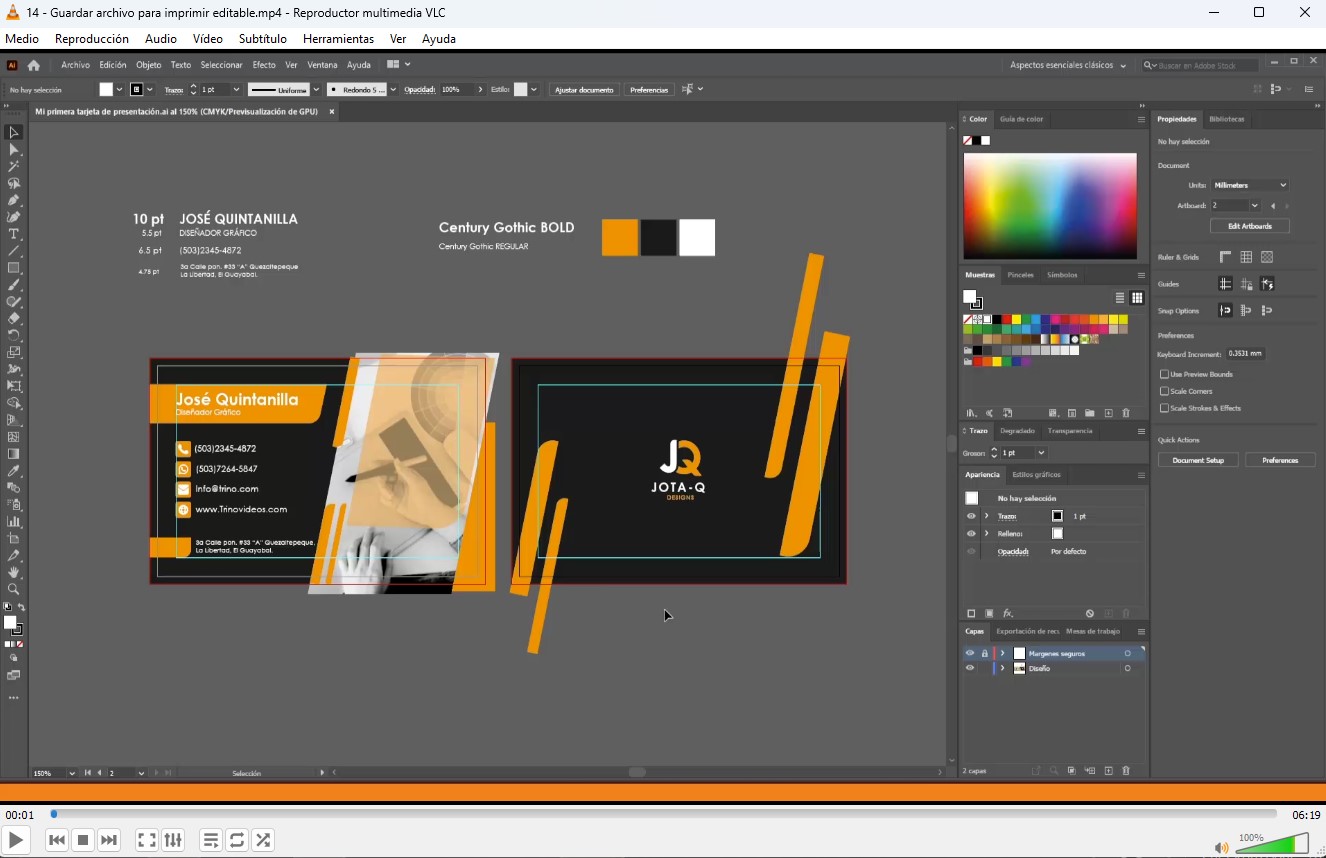Hide the Márgenes seguros layer
Image resolution: width=1326 pixels, height=858 pixels.
click(x=969, y=653)
